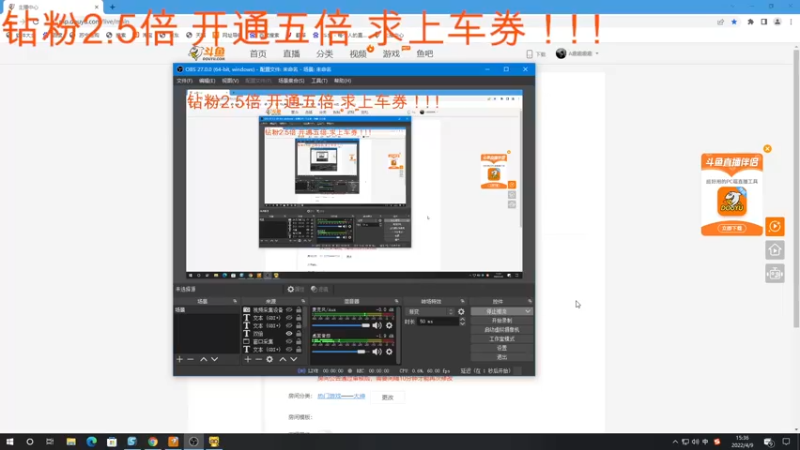
Task: Toggle lock on the window capture source
Action: click(298, 341)
